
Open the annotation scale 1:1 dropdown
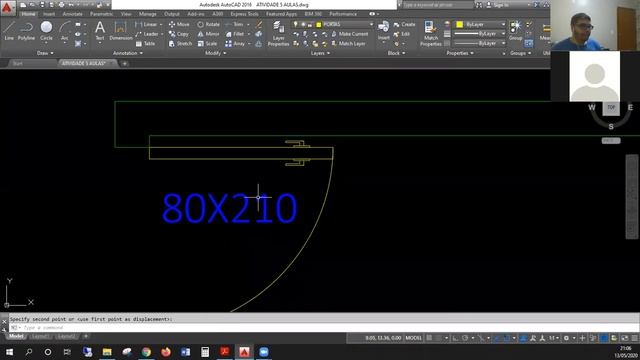click(553, 338)
